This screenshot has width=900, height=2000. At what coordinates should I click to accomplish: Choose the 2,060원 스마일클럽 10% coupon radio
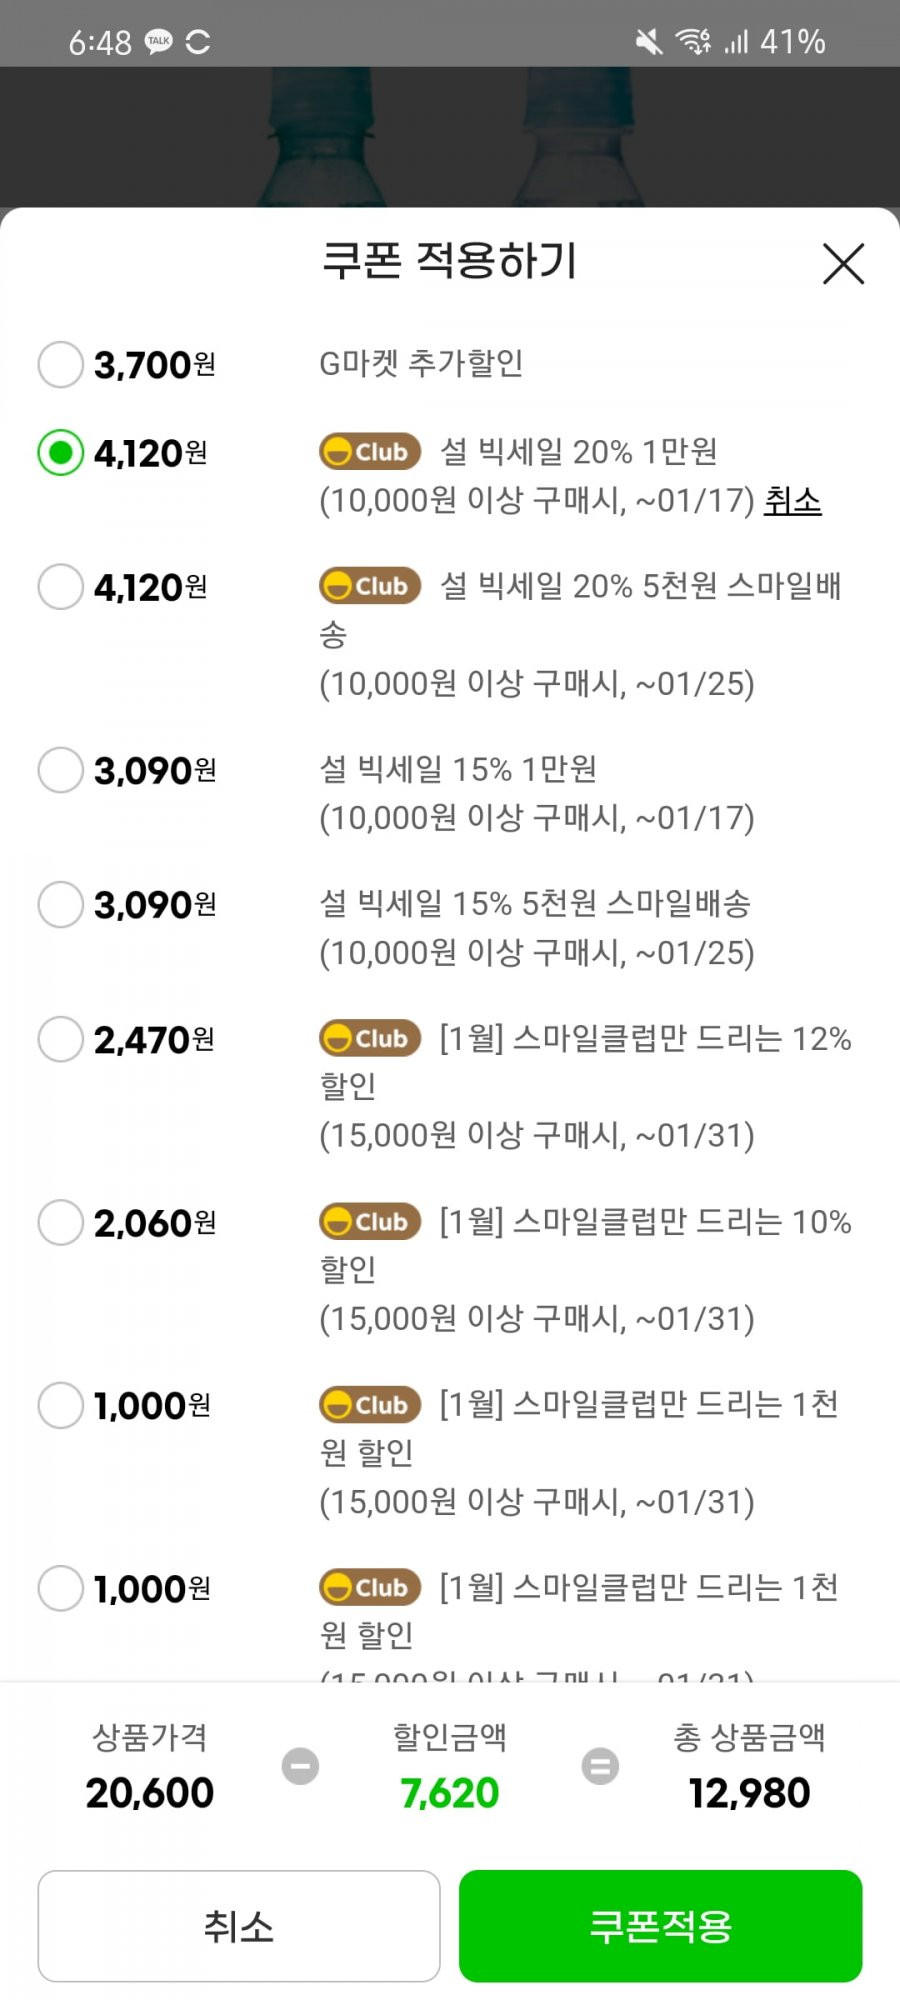point(60,1222)
